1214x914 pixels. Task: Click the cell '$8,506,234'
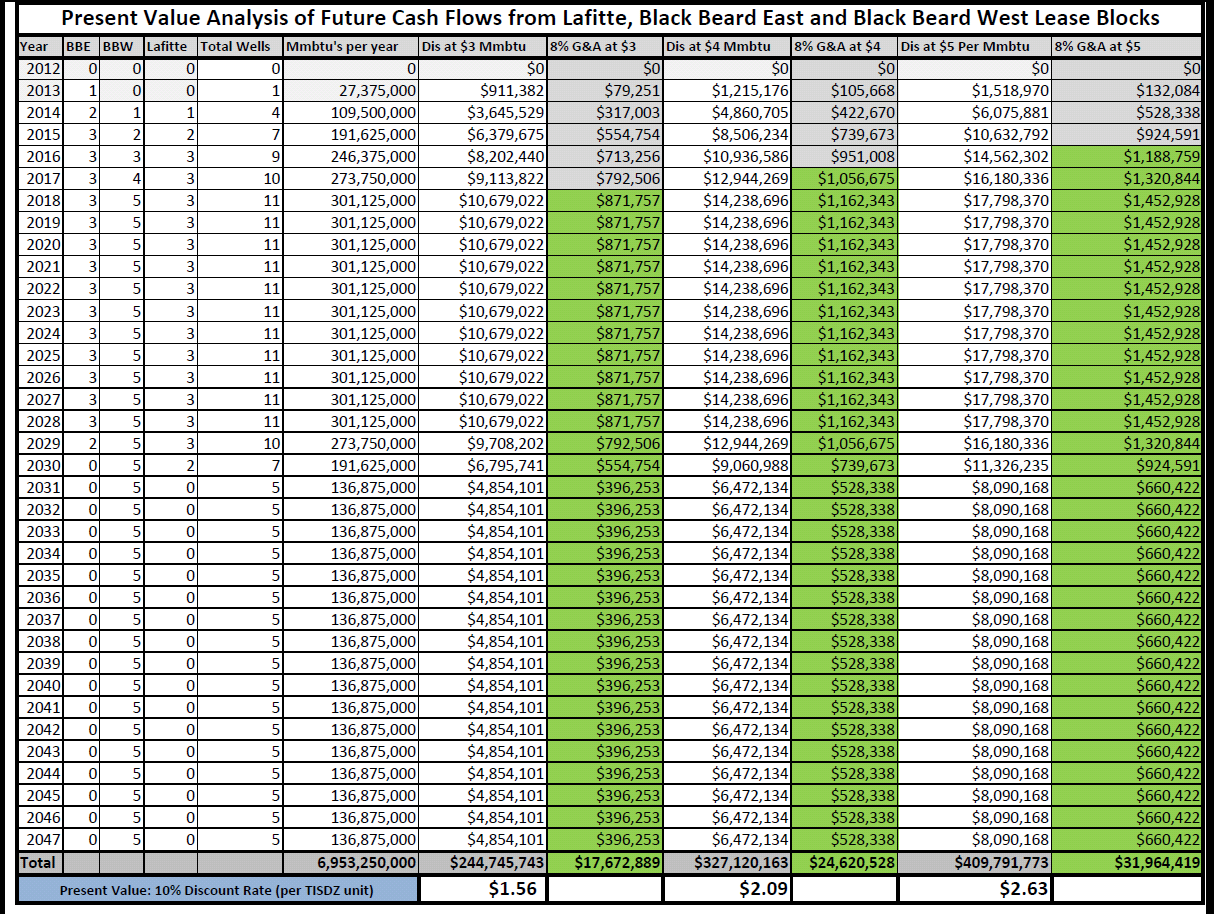[727, 135]
